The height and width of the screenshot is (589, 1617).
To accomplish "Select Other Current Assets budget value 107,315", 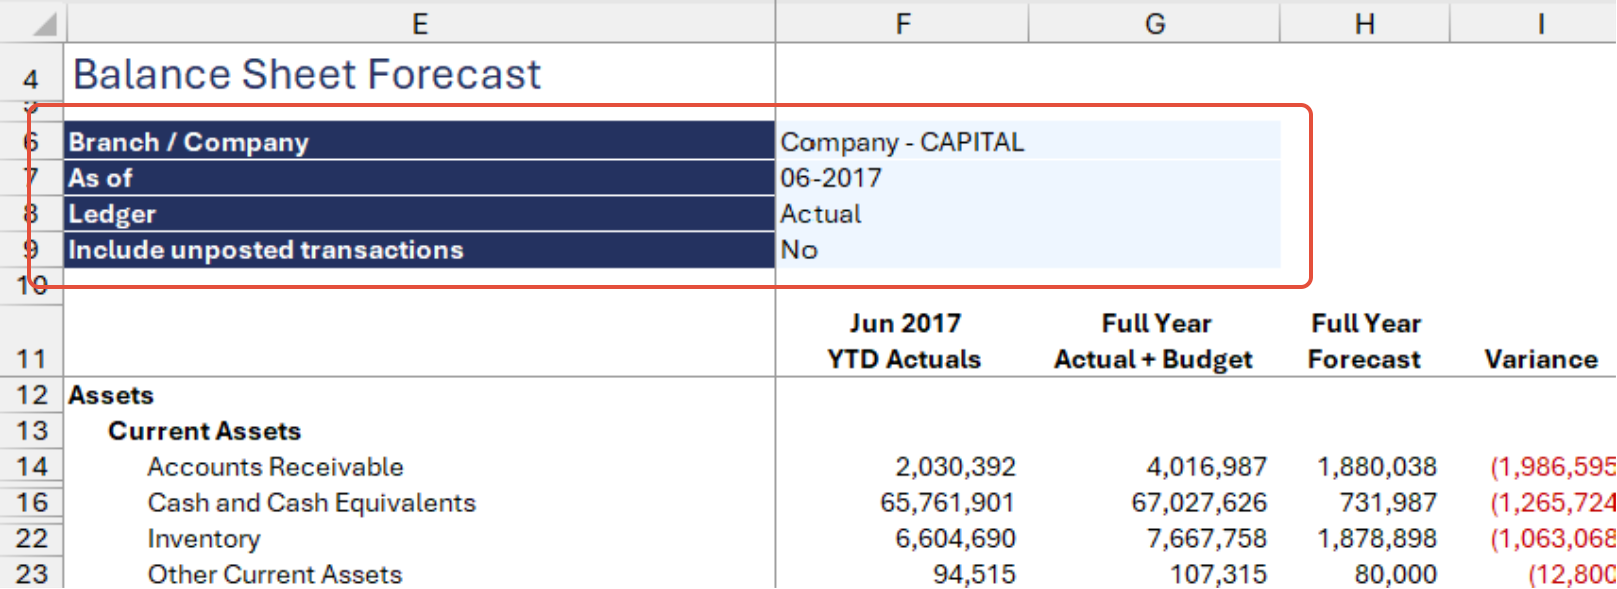I will [1218, 575].
